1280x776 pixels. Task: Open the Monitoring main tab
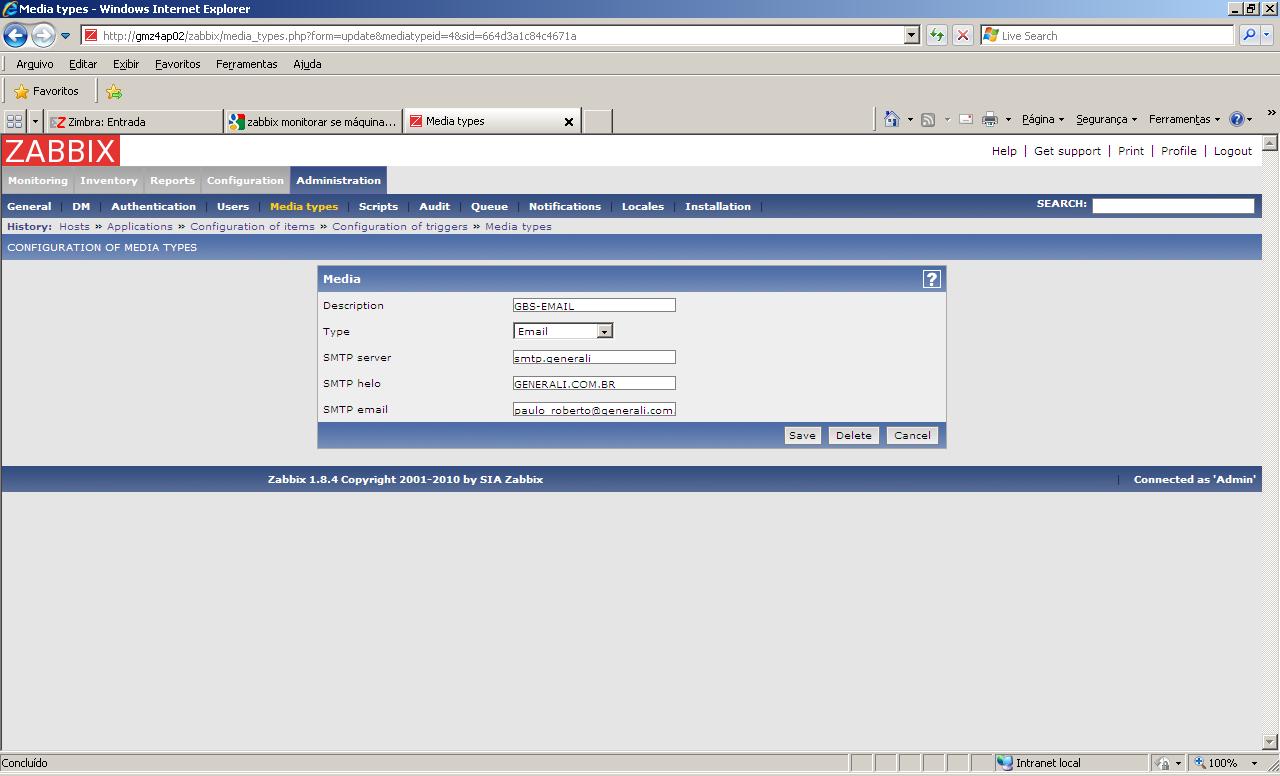[x=38, y=181]
